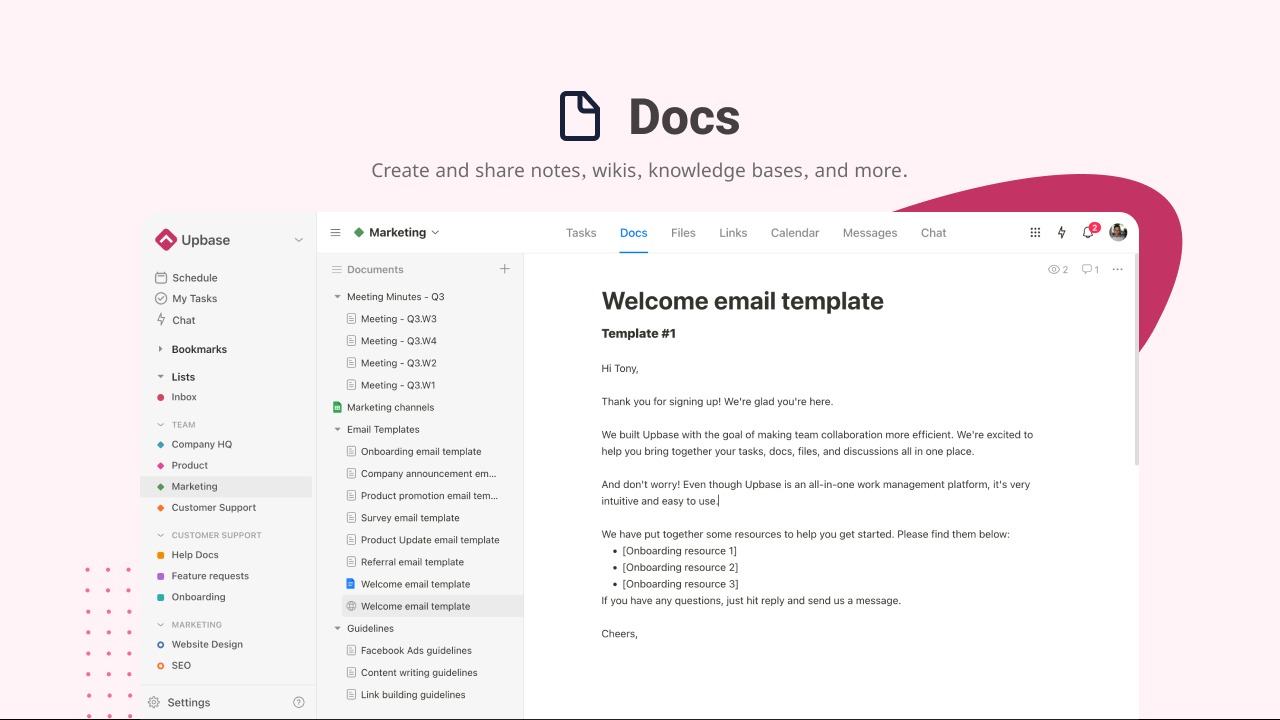Collapse the Lists section

pyautogui.click(x=160, y=377)
